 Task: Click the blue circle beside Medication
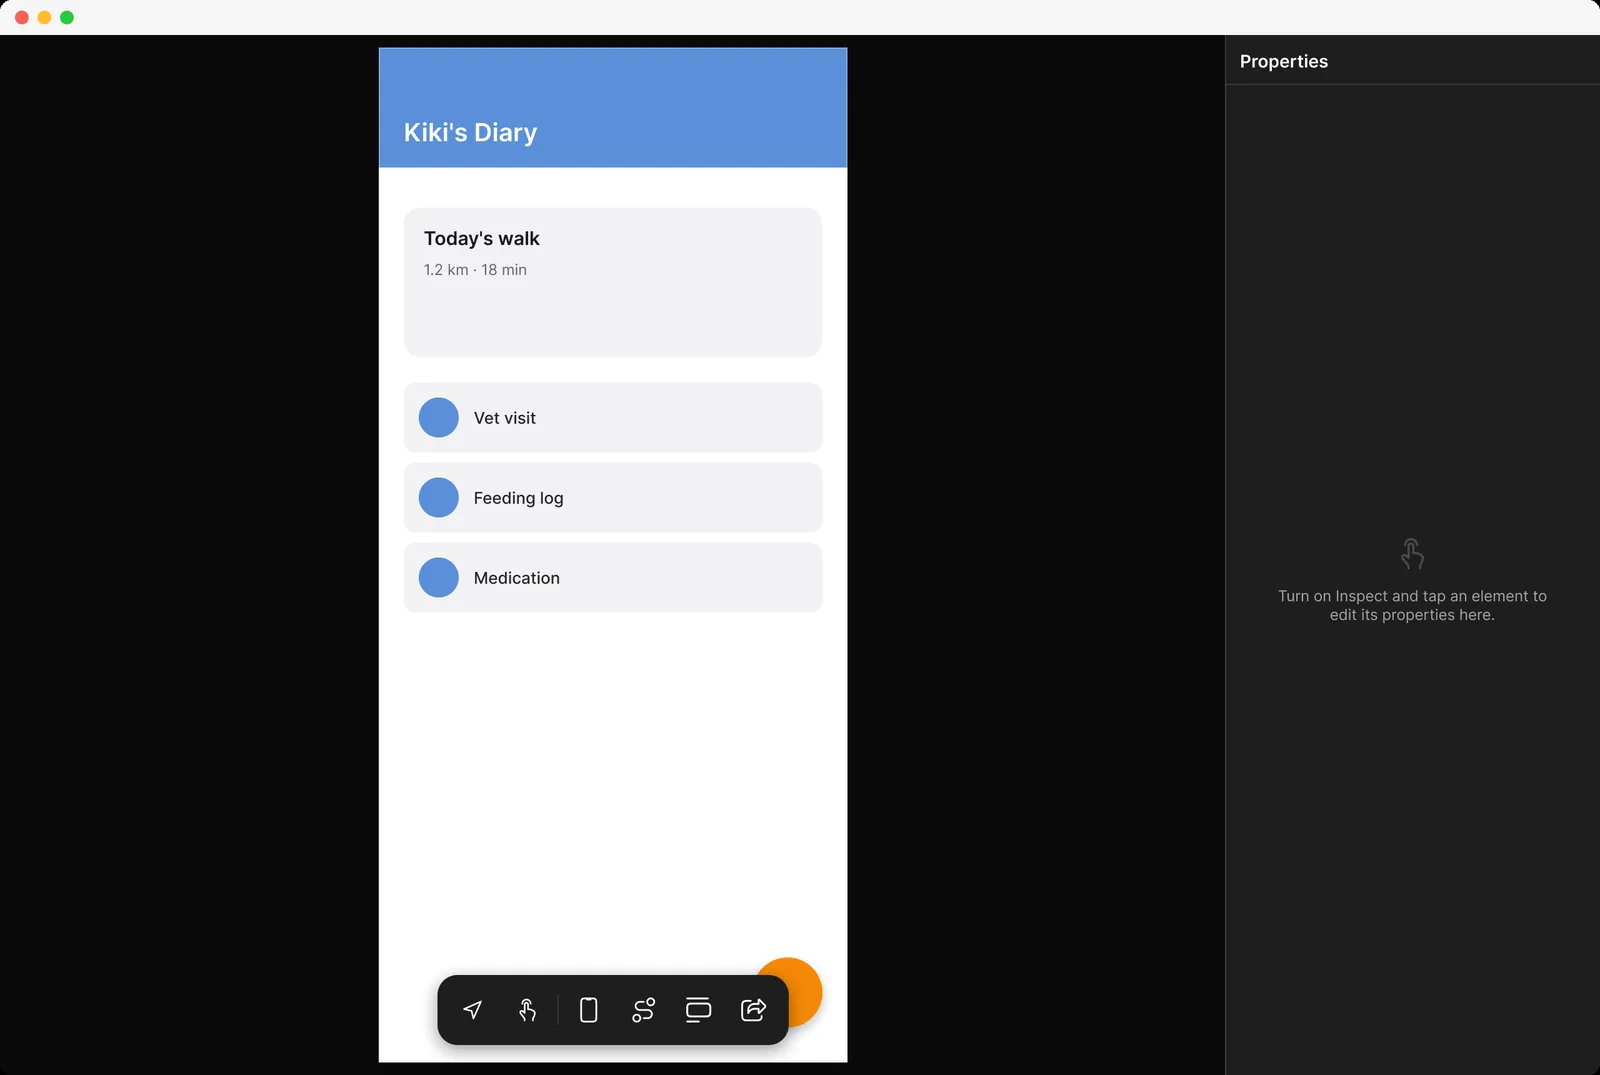[439, 578]
